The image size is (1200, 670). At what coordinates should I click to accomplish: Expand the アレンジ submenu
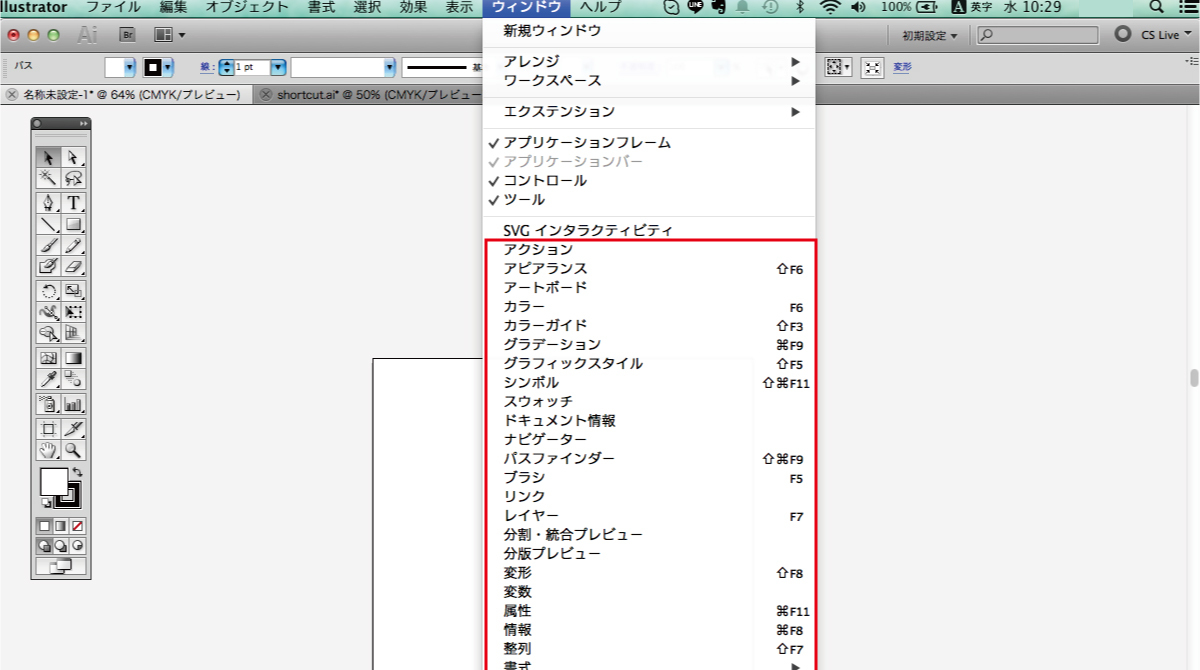(x=649, y=61)
